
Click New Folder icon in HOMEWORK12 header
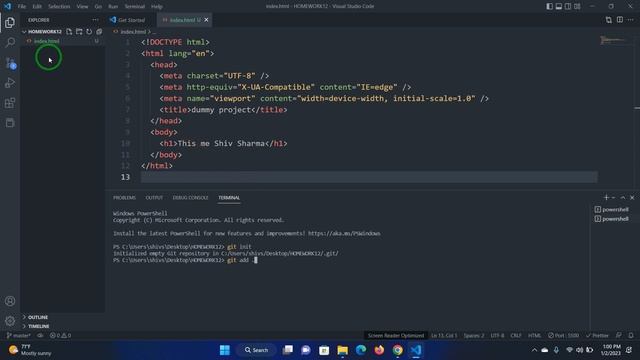pyautogui.click(x=79, y=31)
